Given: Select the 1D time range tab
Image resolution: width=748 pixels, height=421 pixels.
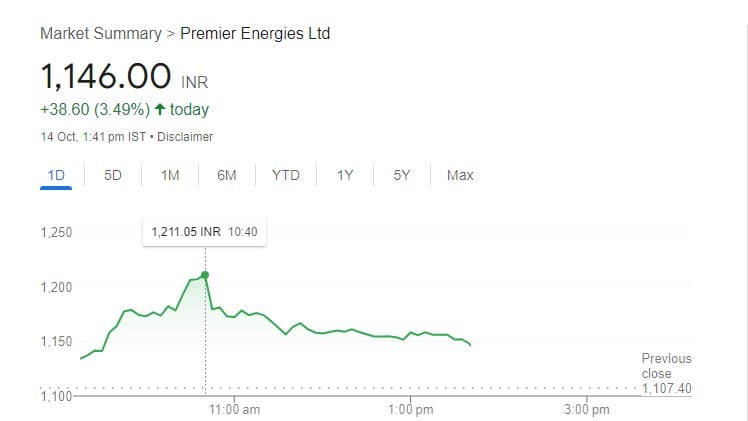Looking at the screenshot, I should coord(56,176).
